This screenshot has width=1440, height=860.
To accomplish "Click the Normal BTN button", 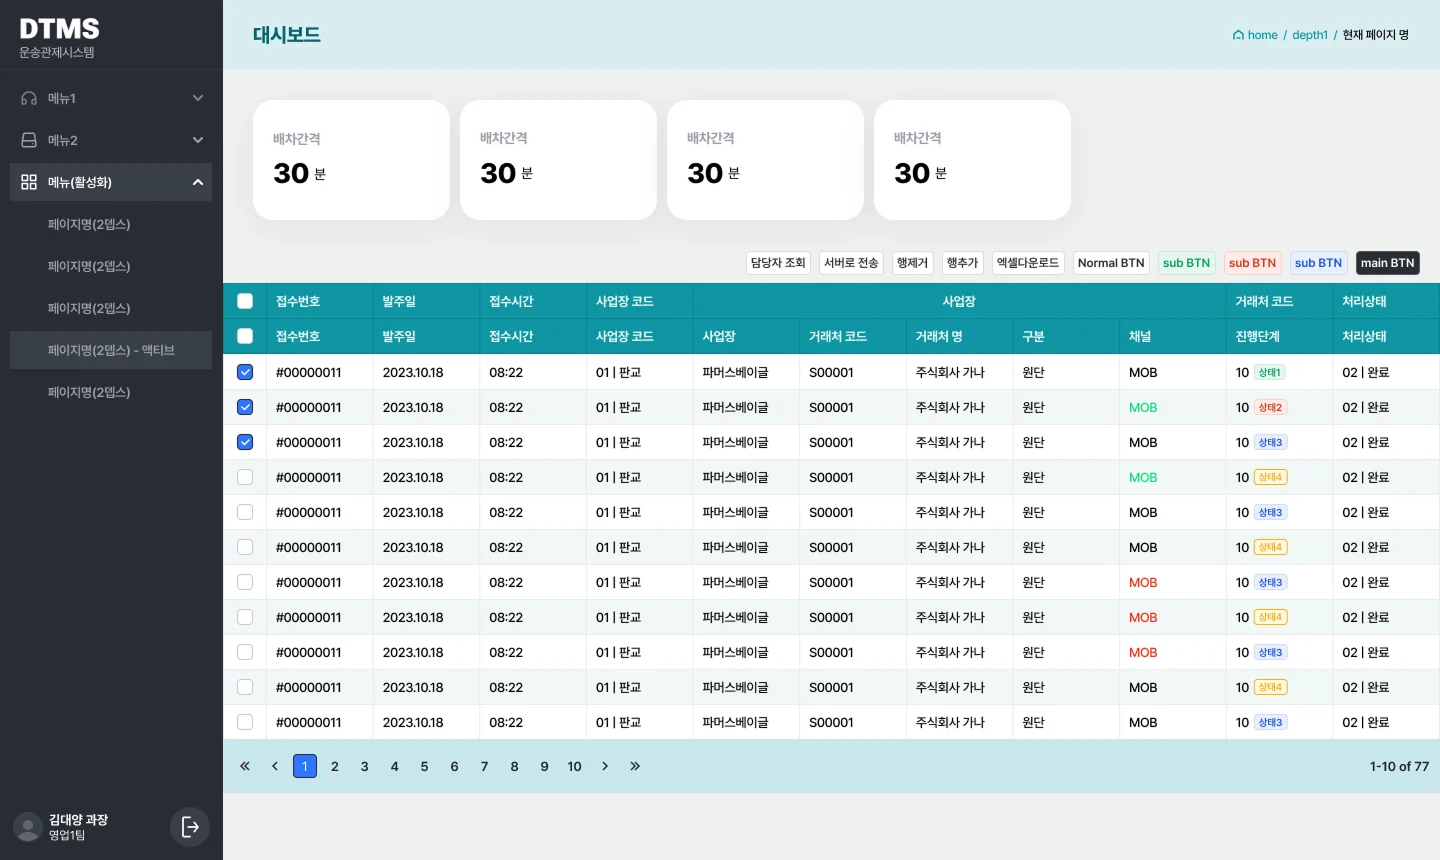I will tap(1111, 263).
